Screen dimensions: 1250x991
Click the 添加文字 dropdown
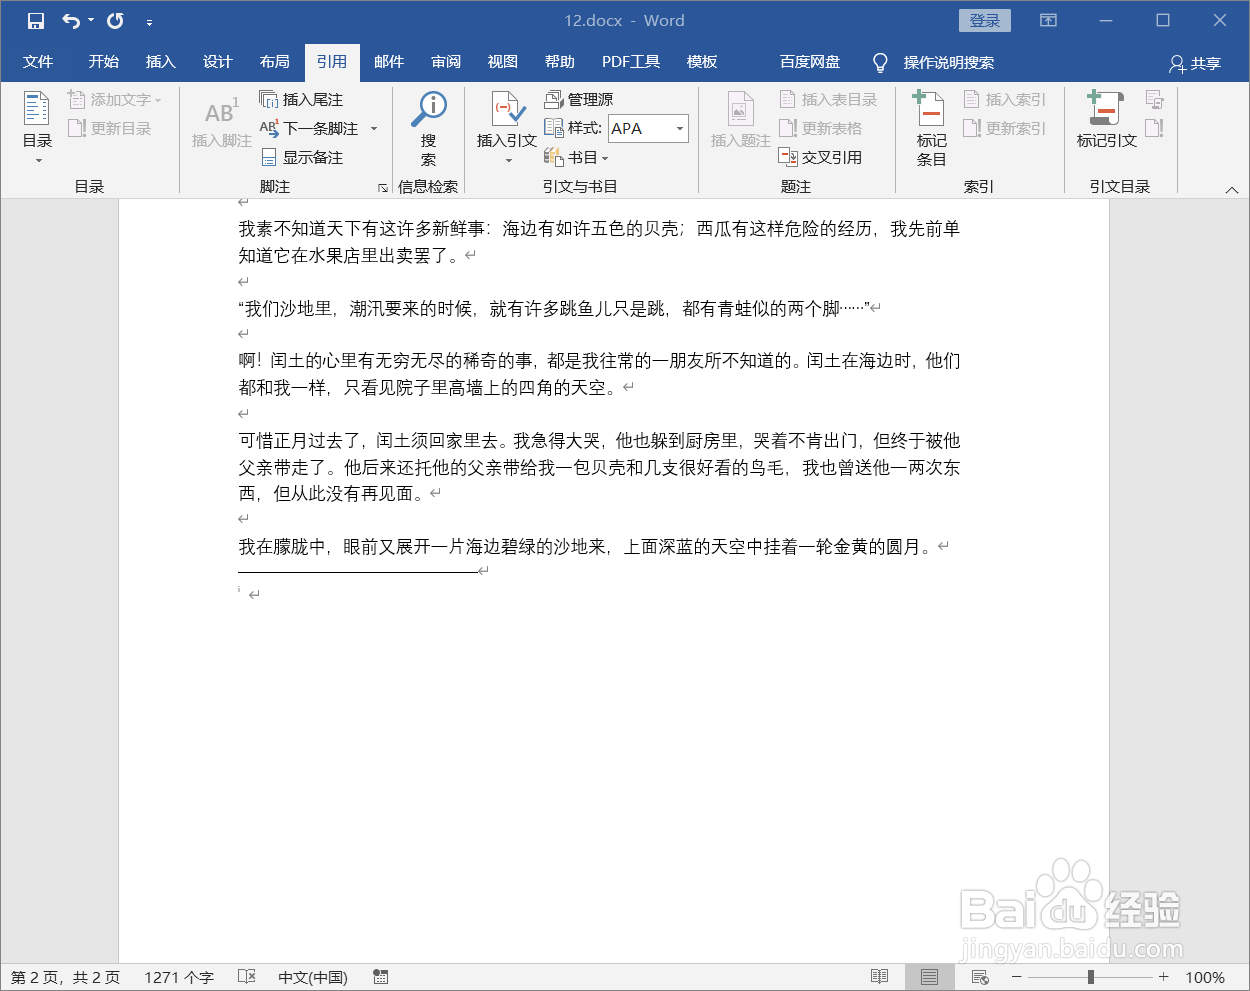pyautogui.click(x=115, y=100)
